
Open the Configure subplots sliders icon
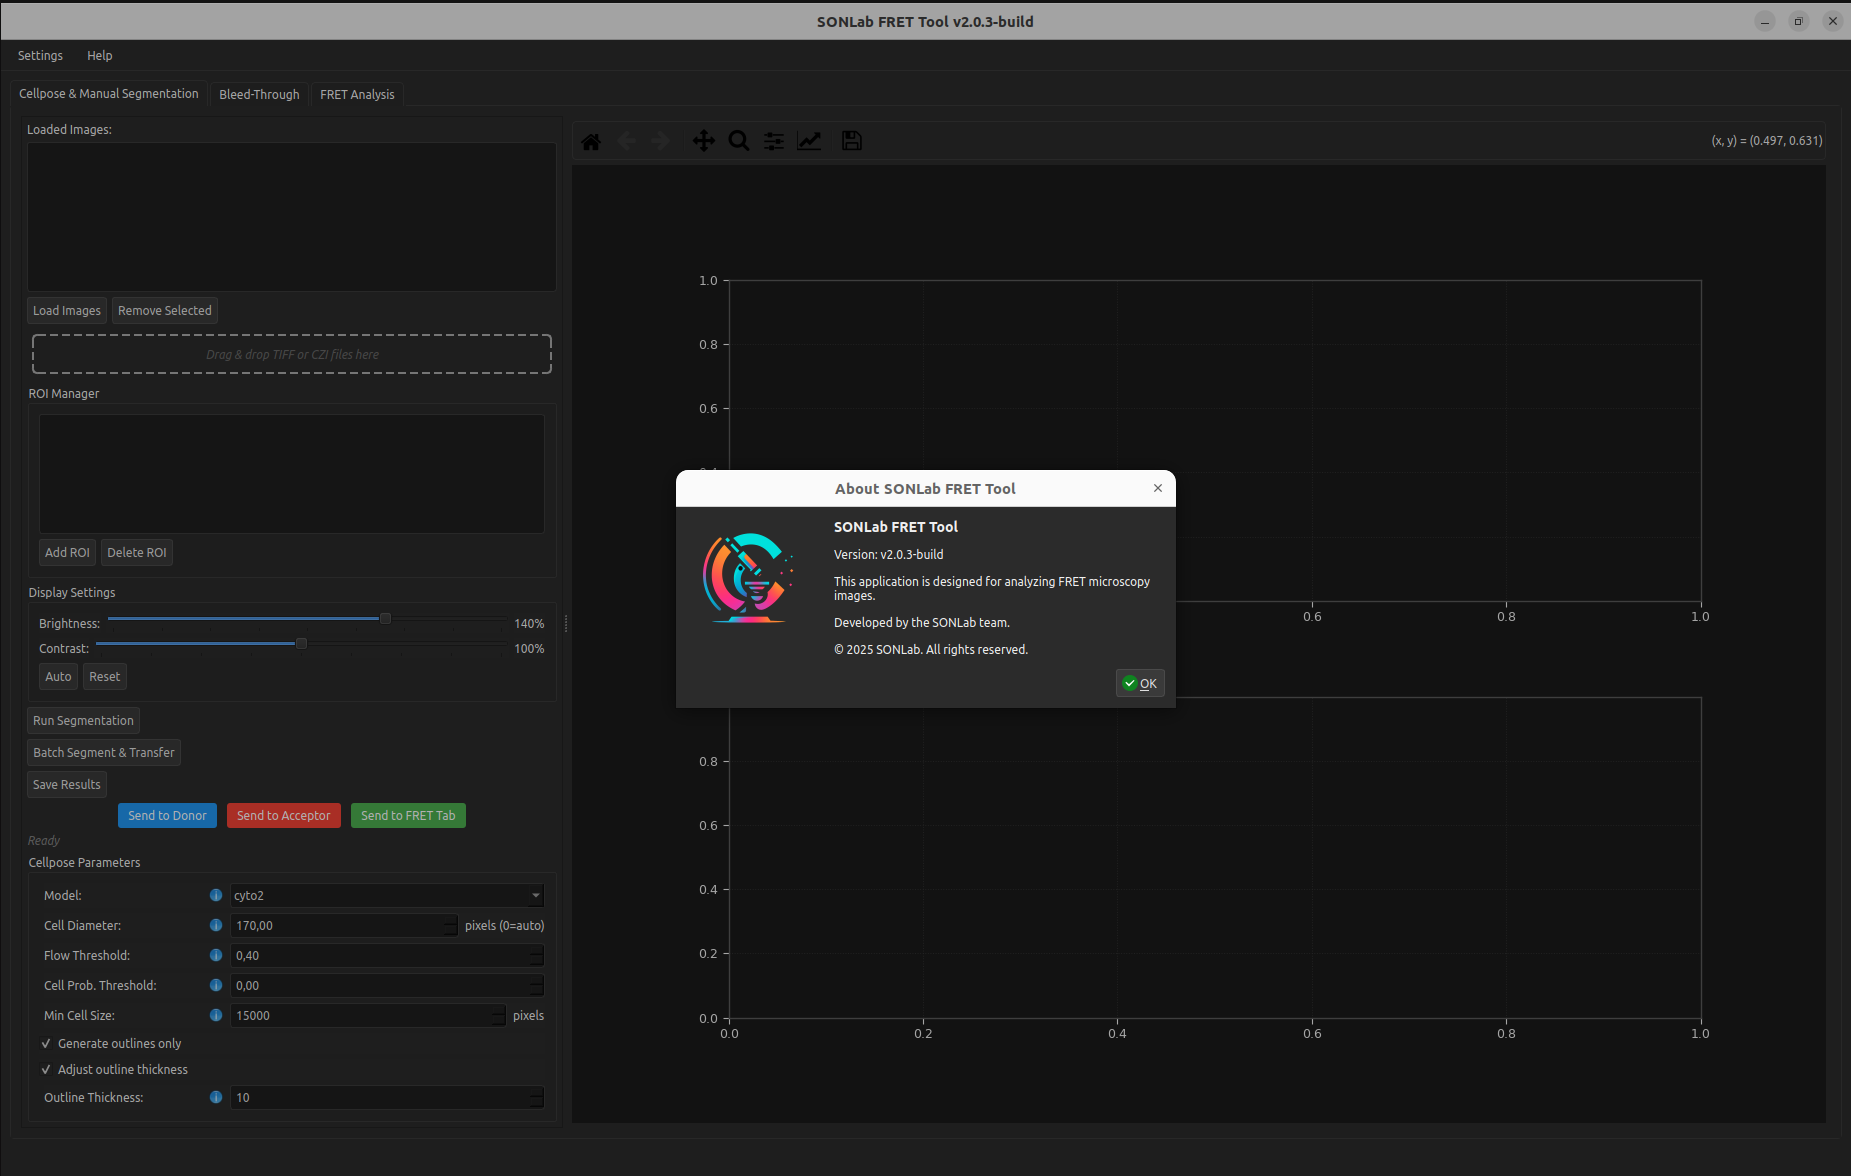click(x=774, y=141)
